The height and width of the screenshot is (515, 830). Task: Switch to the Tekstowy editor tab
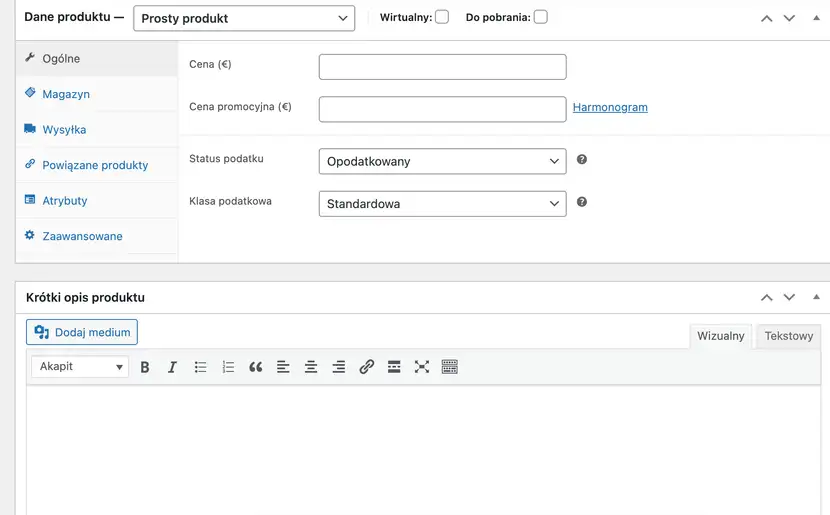(789, 336)
